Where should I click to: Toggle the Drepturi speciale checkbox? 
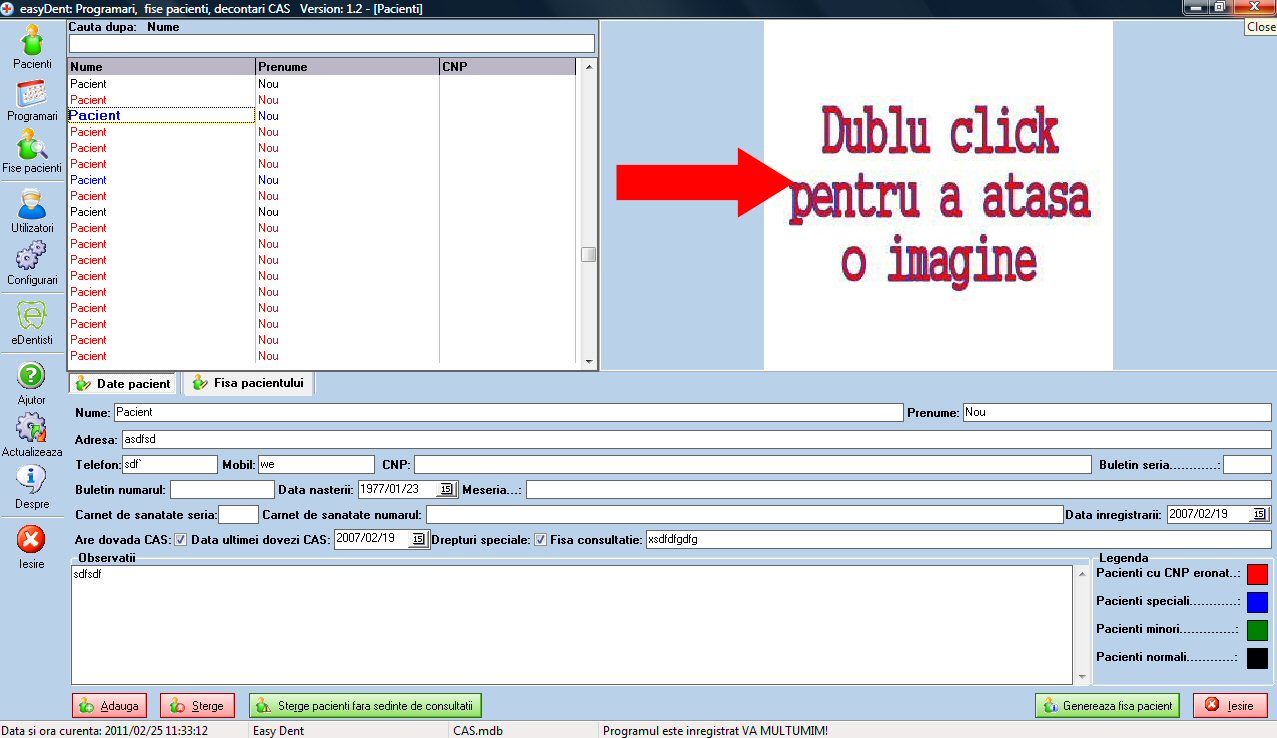click(541, 540)
